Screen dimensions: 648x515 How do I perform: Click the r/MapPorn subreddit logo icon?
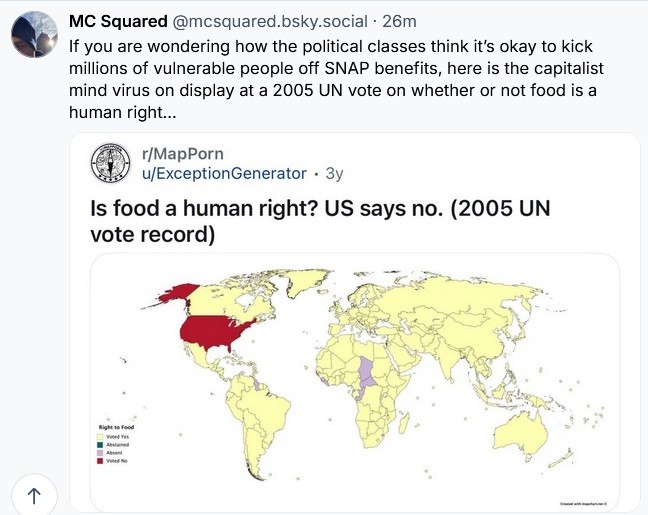[x=111, y=163]
